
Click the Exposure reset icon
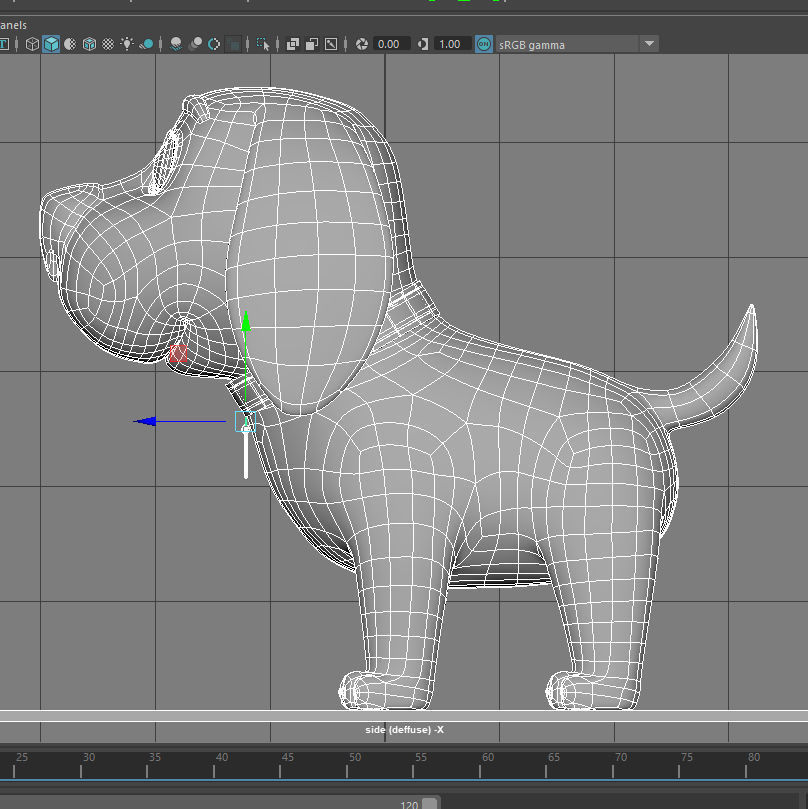(362, 44)
